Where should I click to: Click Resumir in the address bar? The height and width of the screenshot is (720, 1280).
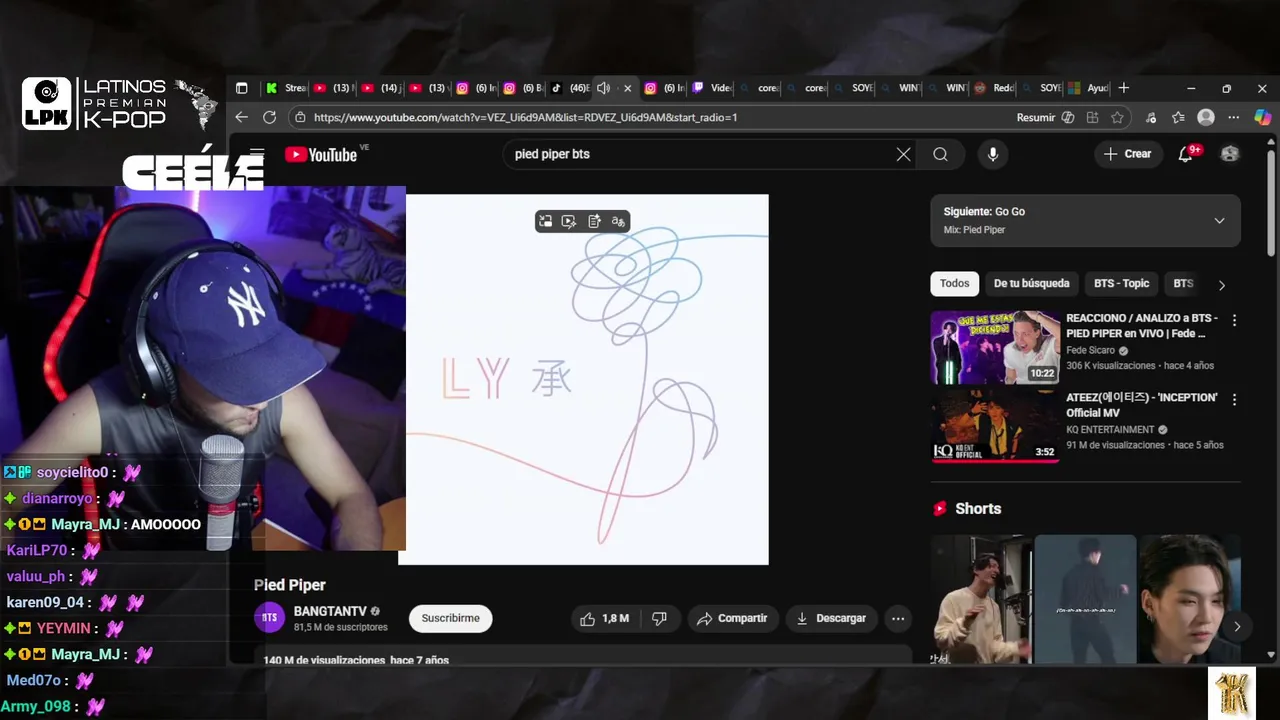point(1036,117)
